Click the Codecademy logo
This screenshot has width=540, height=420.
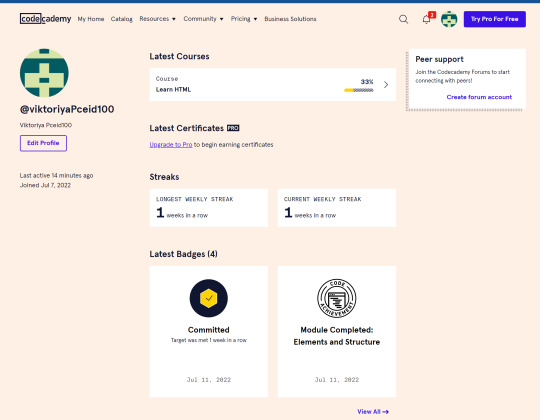tap(45, 19)
